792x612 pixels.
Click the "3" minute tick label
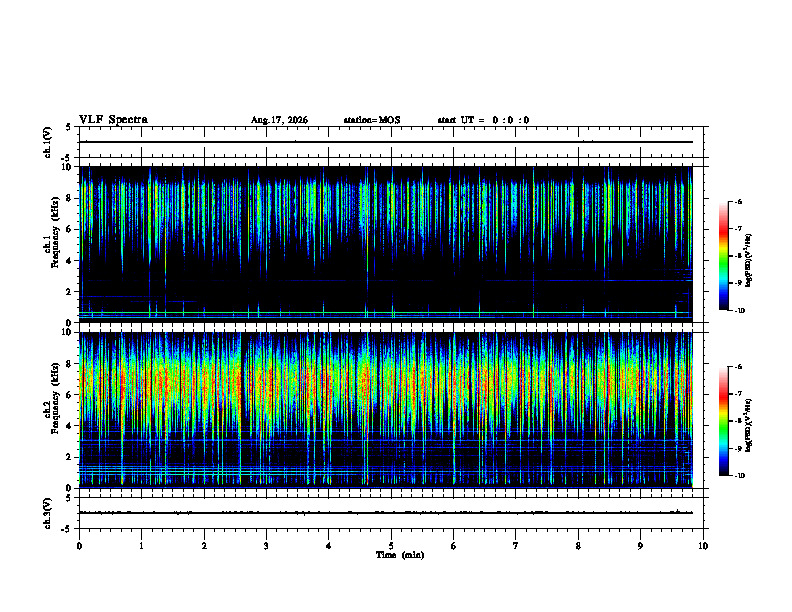pos(266,546)
